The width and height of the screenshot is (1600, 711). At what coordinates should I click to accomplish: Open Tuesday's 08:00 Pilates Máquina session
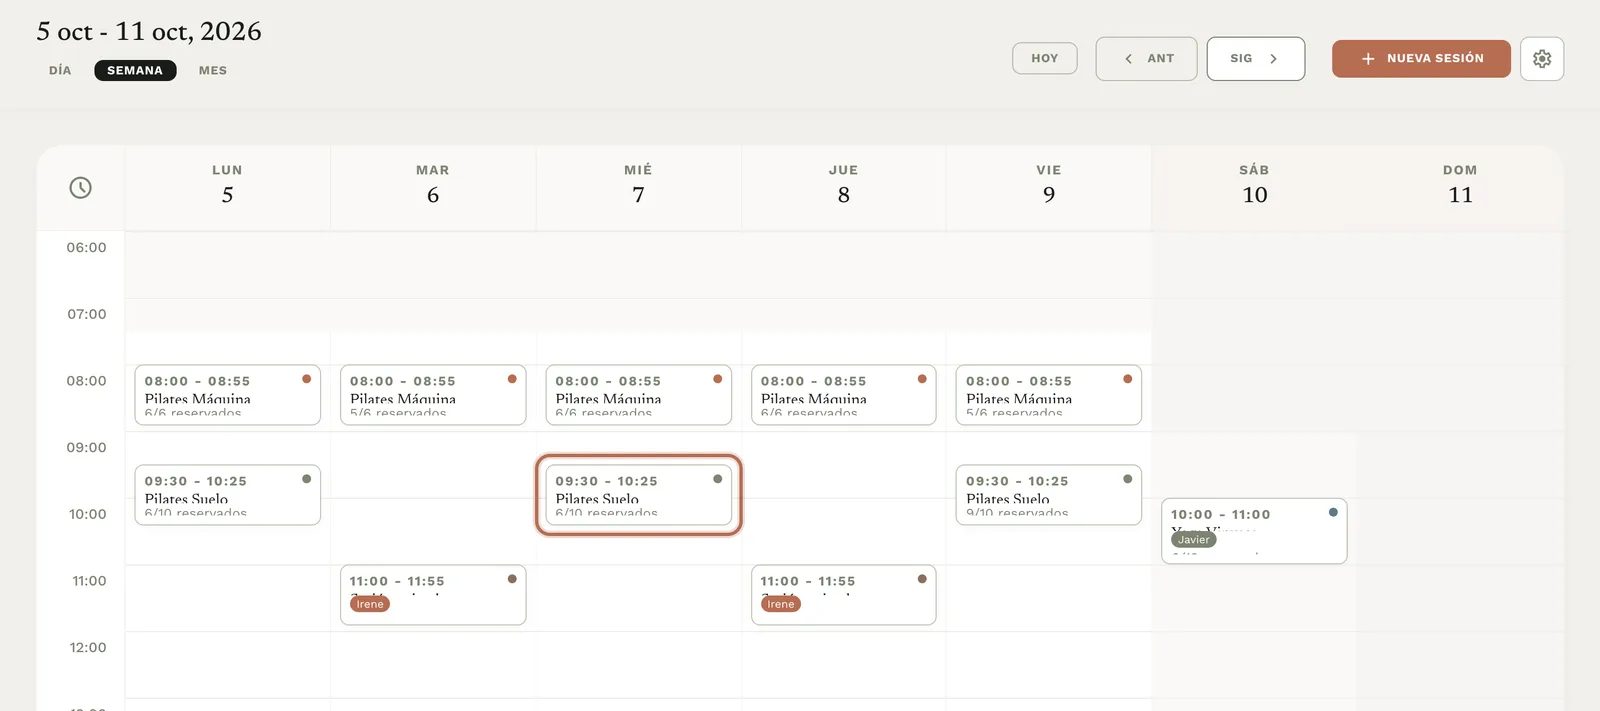tap(433, 395)
